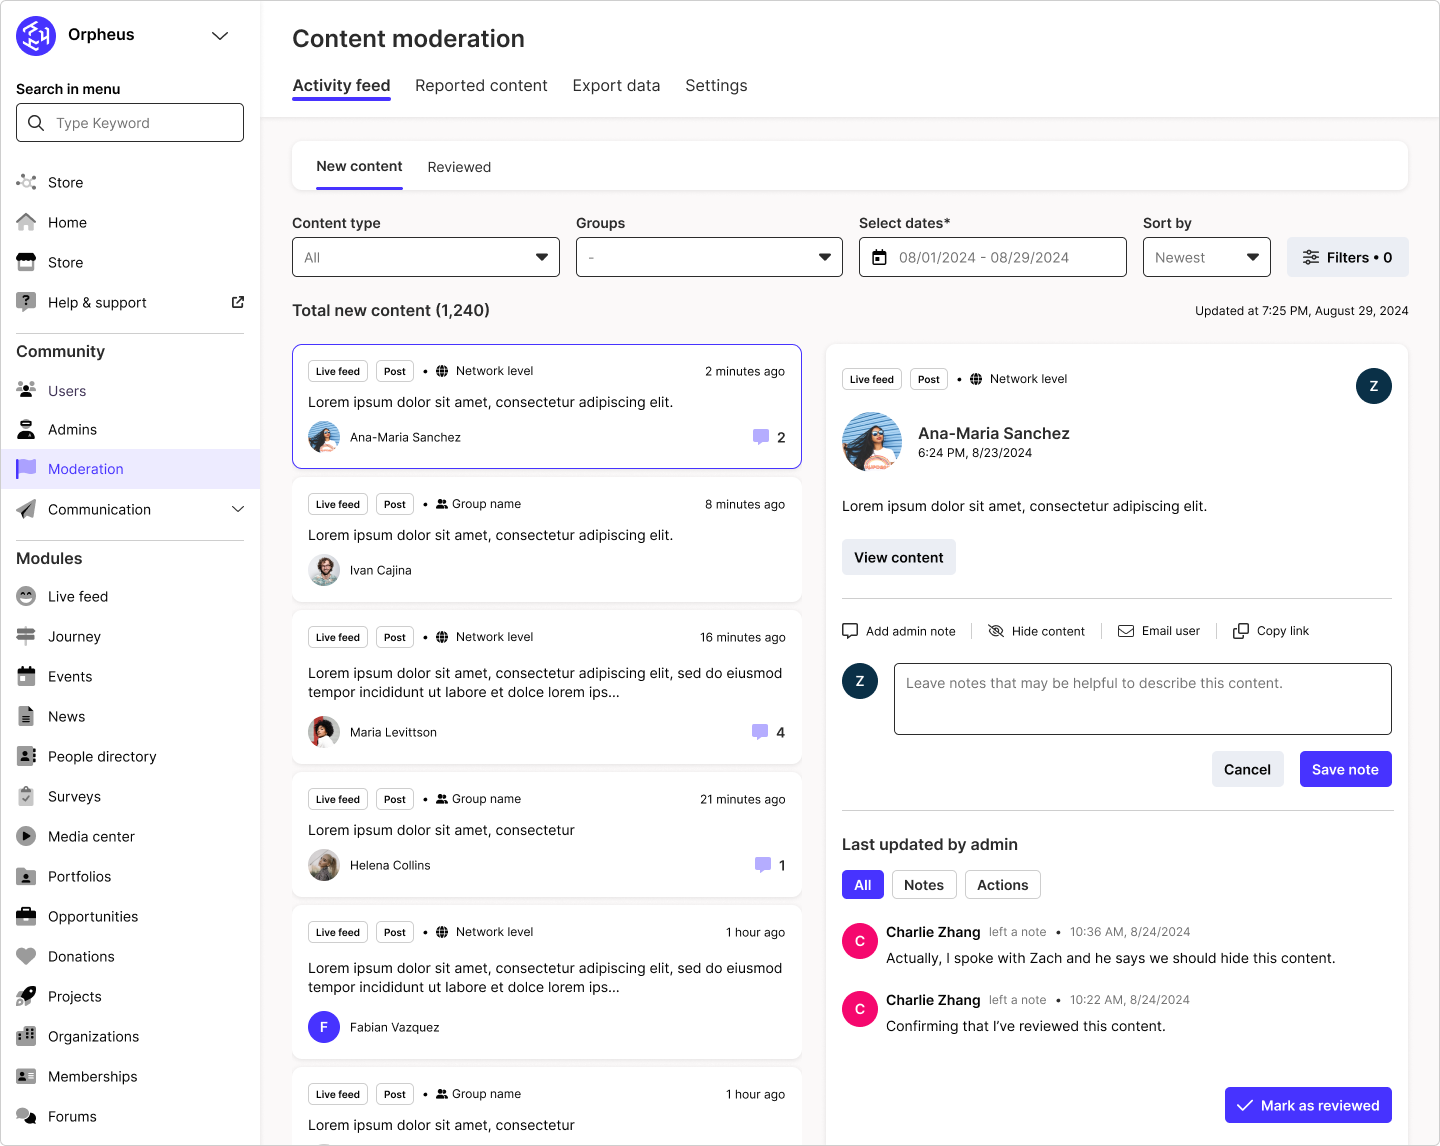Click the Communication paper plane icon
Screen dimensions: 1440x1146
[26, 509]
